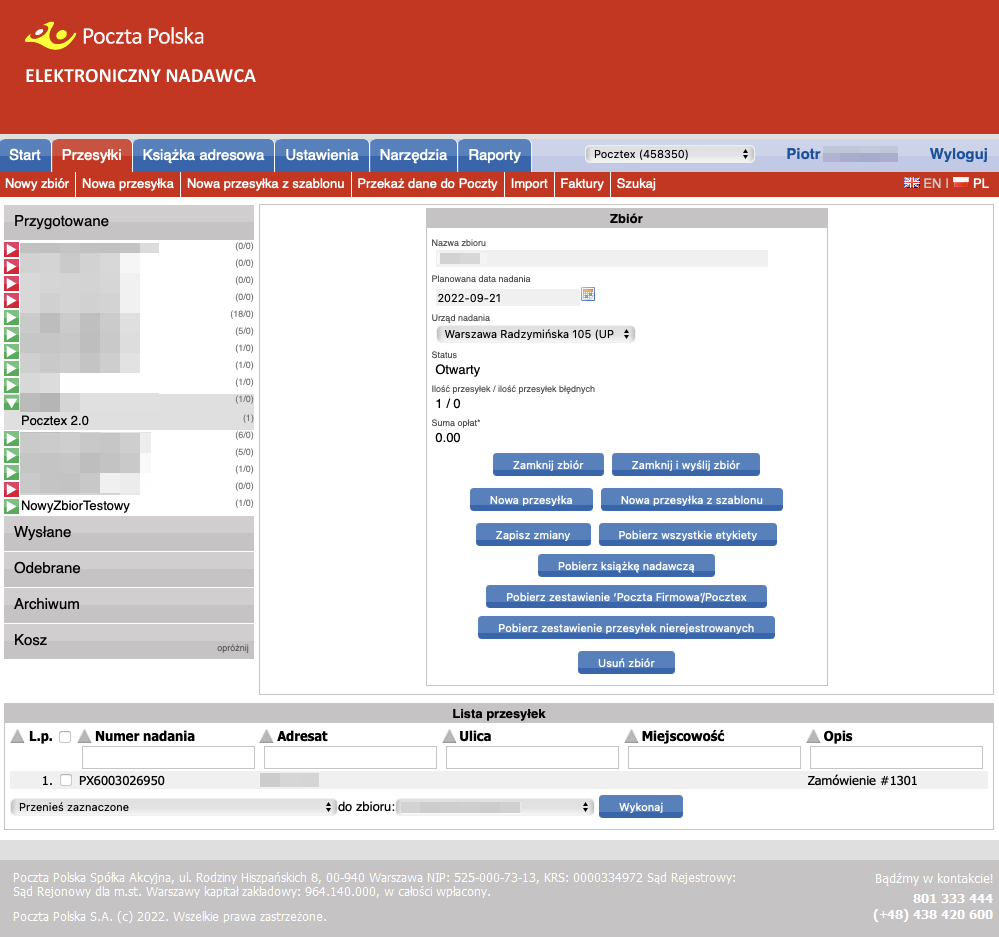Open the Narzędzia tab
This screenshot has height=937, width=999.
coord(413,155)
